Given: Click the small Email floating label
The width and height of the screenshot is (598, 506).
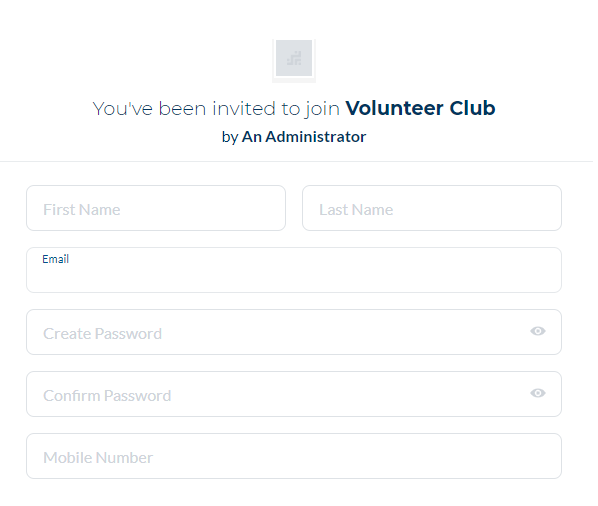Looking at the screenshot, I should point(56,261).
